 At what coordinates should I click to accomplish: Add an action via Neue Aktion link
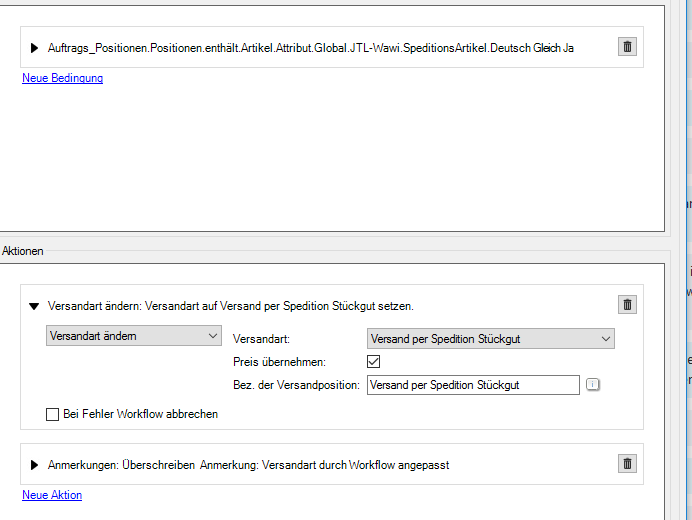pyautogui.click(x=52, y=495)
